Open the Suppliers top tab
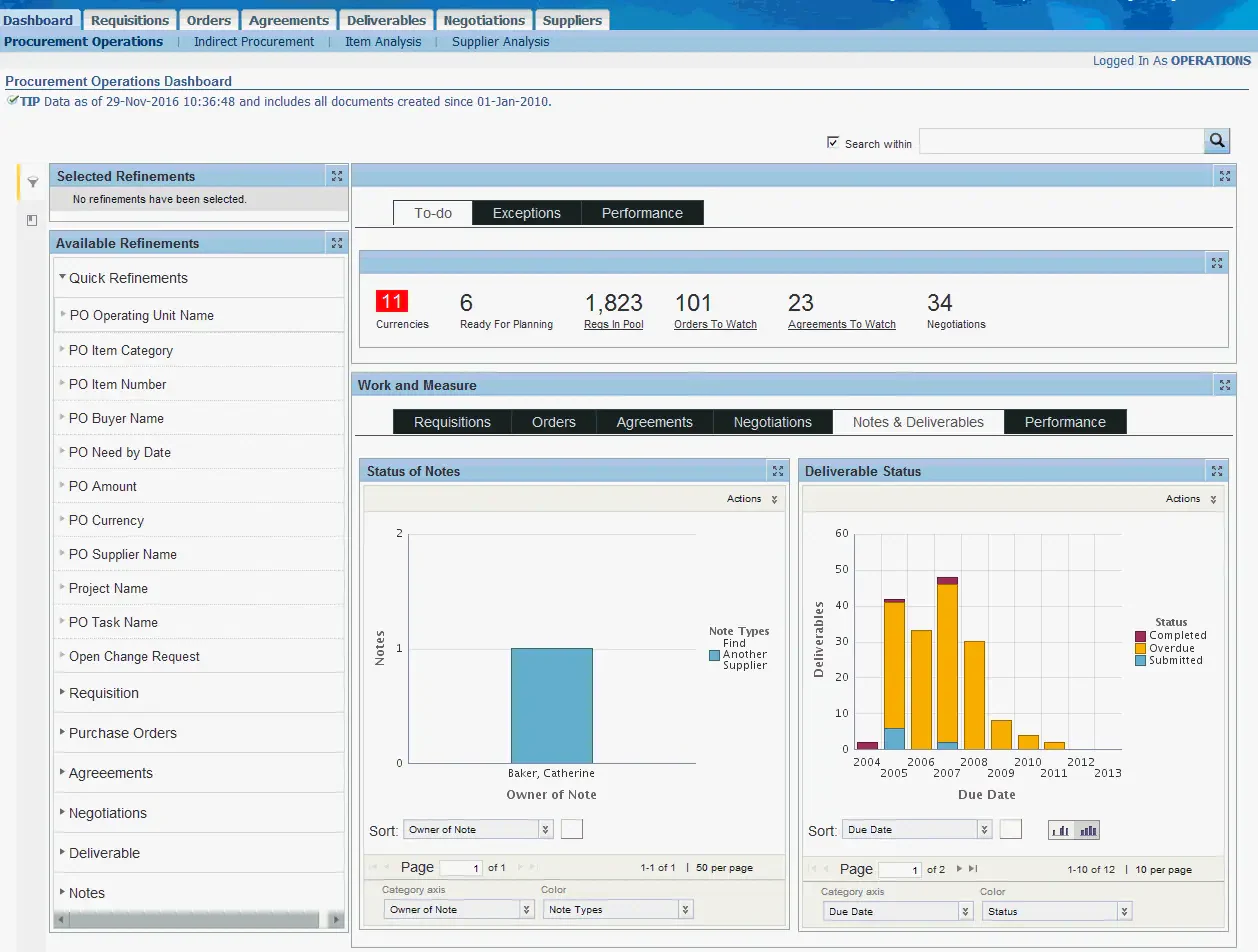Viewport: 1258px width, 952px height. click(572, 20)
